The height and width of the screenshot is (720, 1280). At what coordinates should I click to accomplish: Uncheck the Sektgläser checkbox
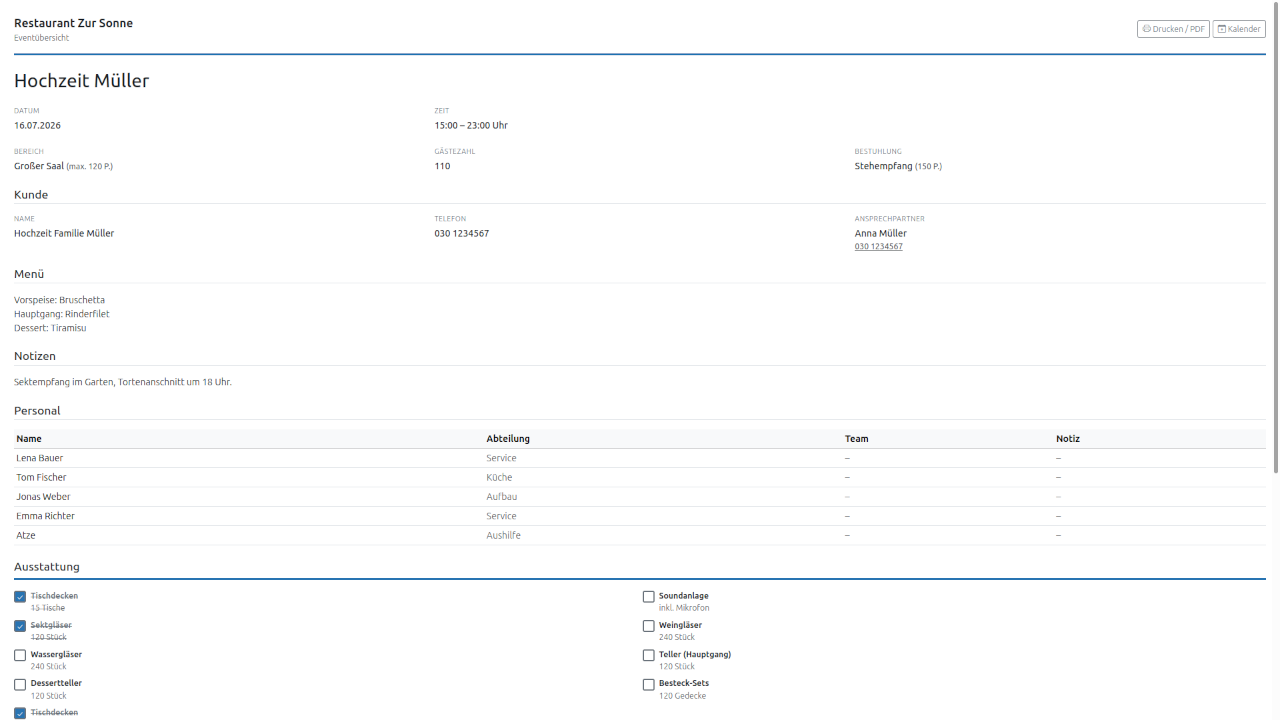[20, 626]
